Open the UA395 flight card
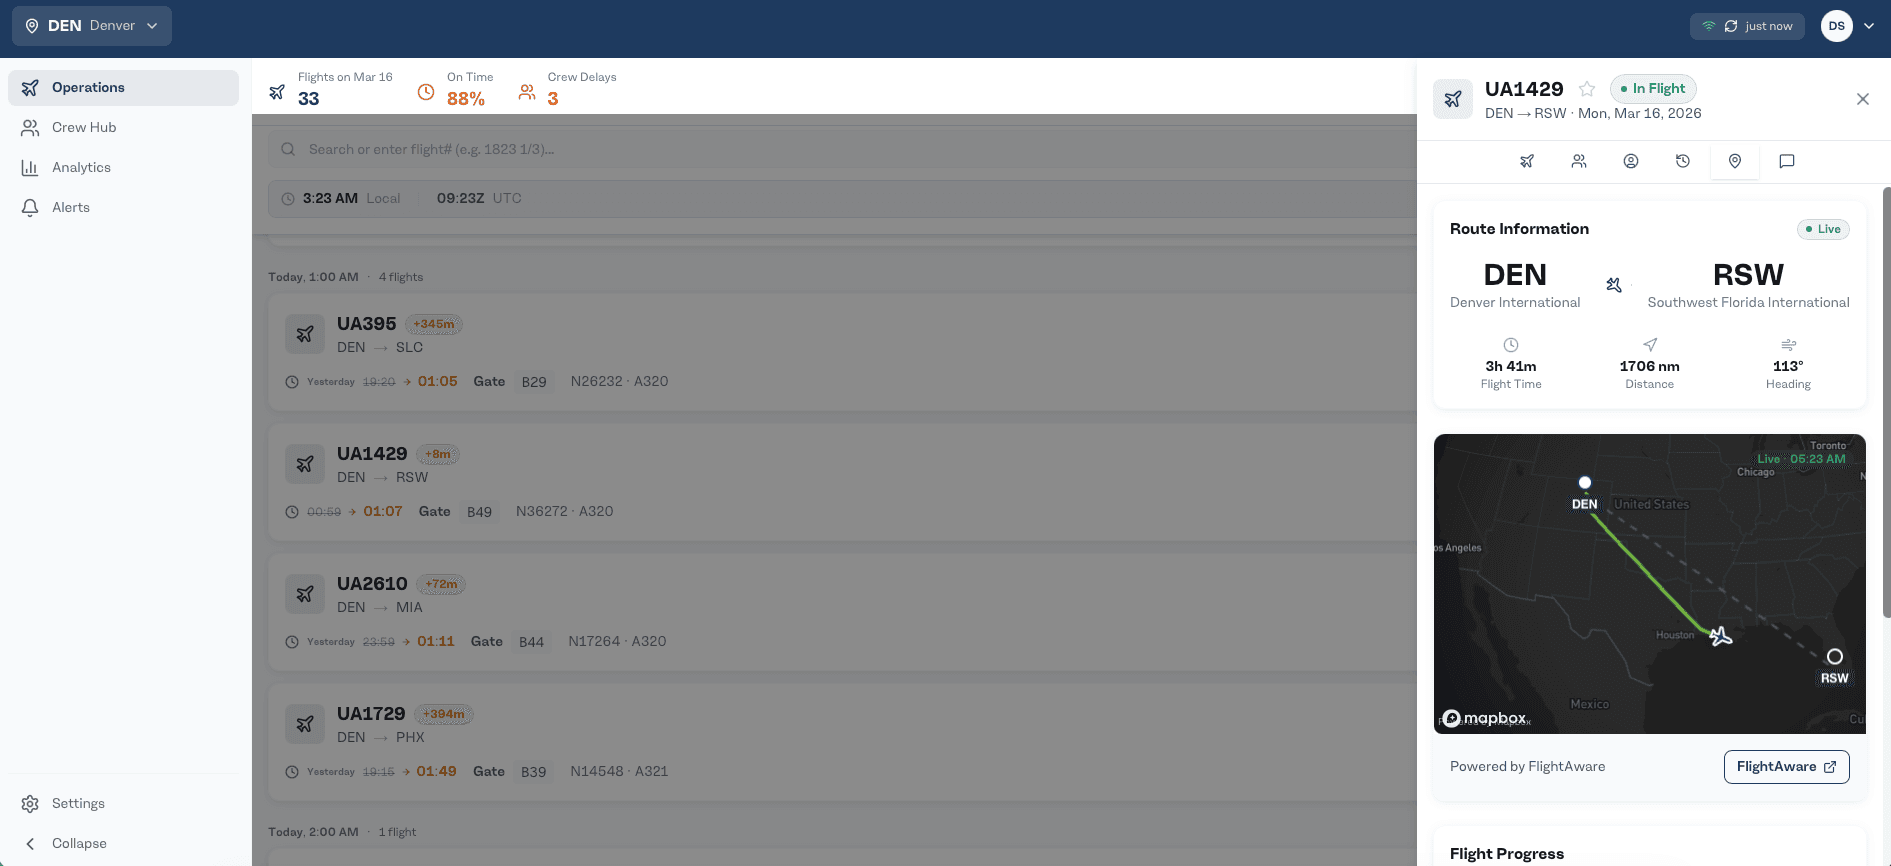 pyautogui.click(x=842, y=352)
